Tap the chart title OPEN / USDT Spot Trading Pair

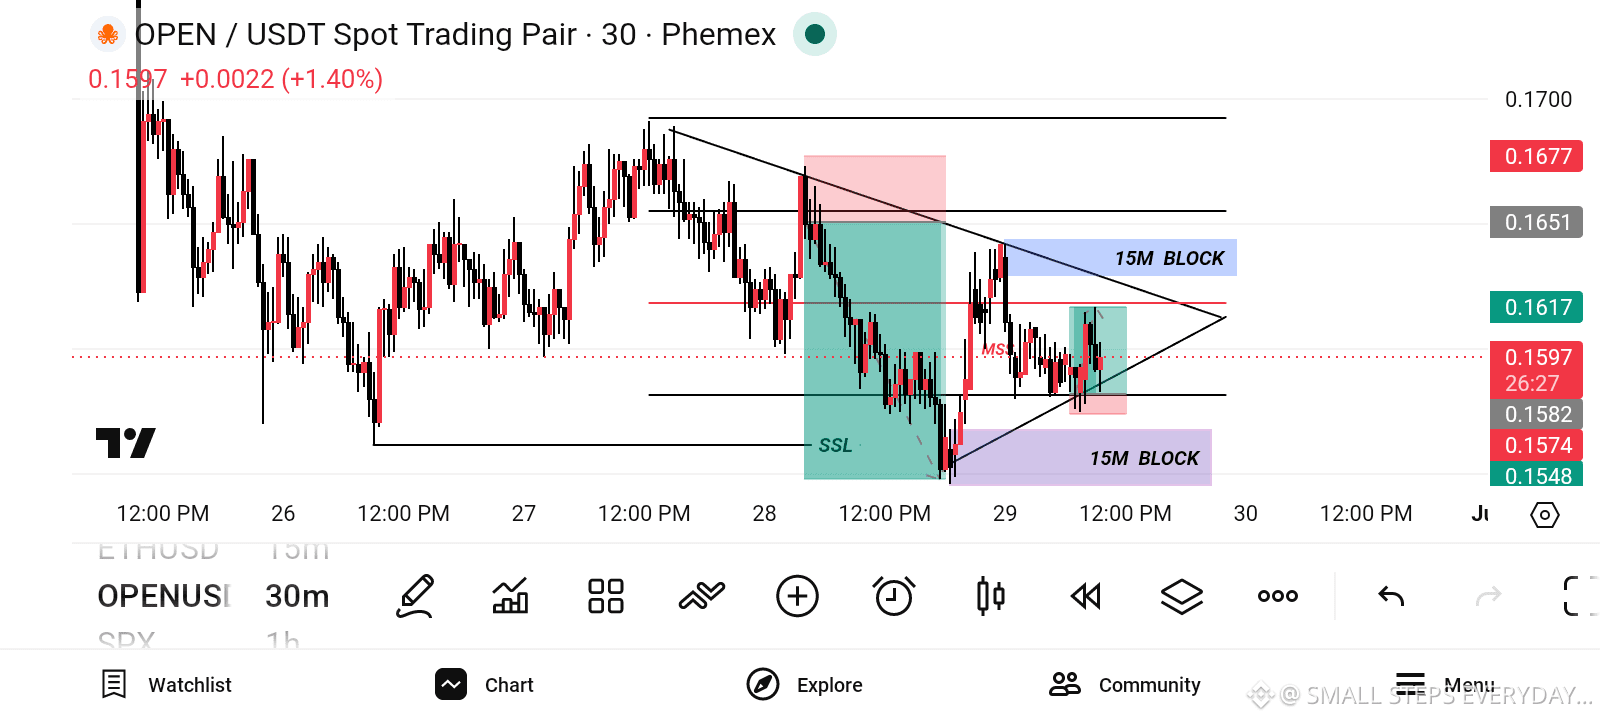355,34
